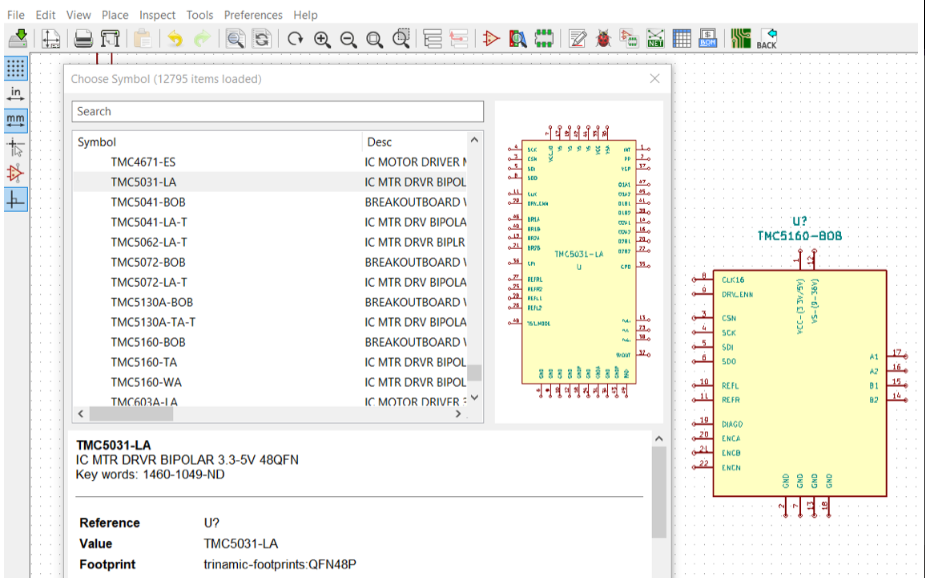Click horizontal scrollbar right arrow in list
This screenshot has height=578, width=925.
pyautogui.click(x=458, y=414)
